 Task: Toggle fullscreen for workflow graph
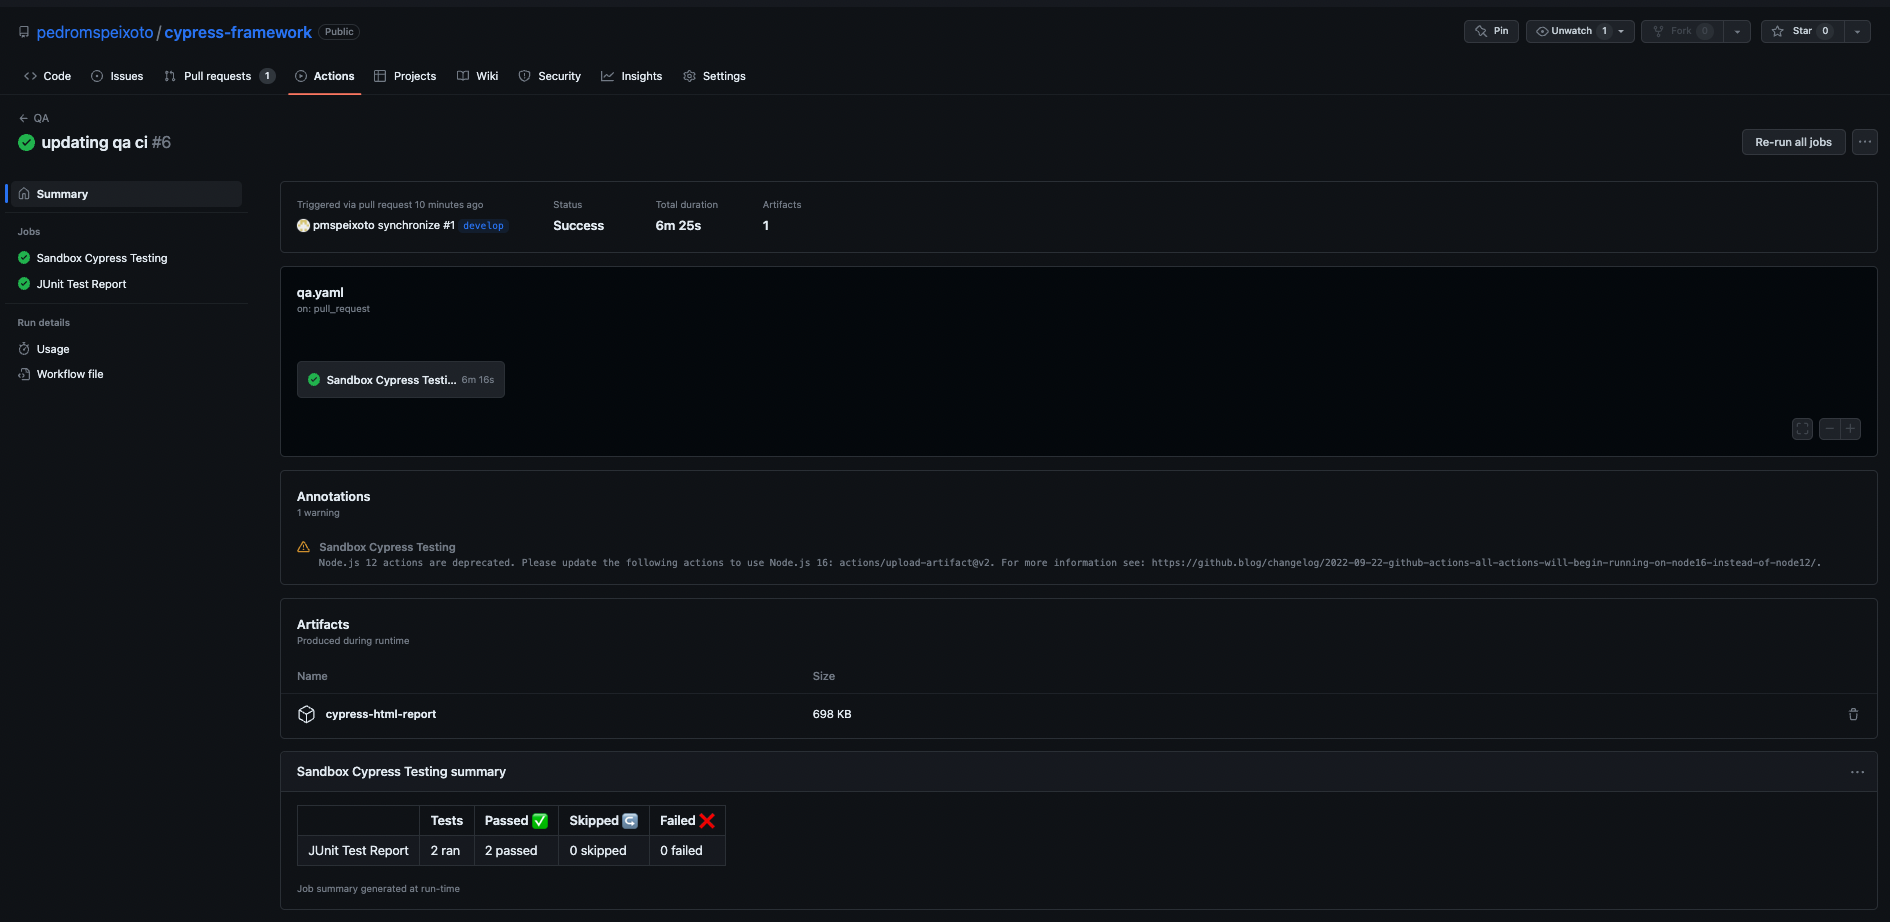(x=1802, y=429)
